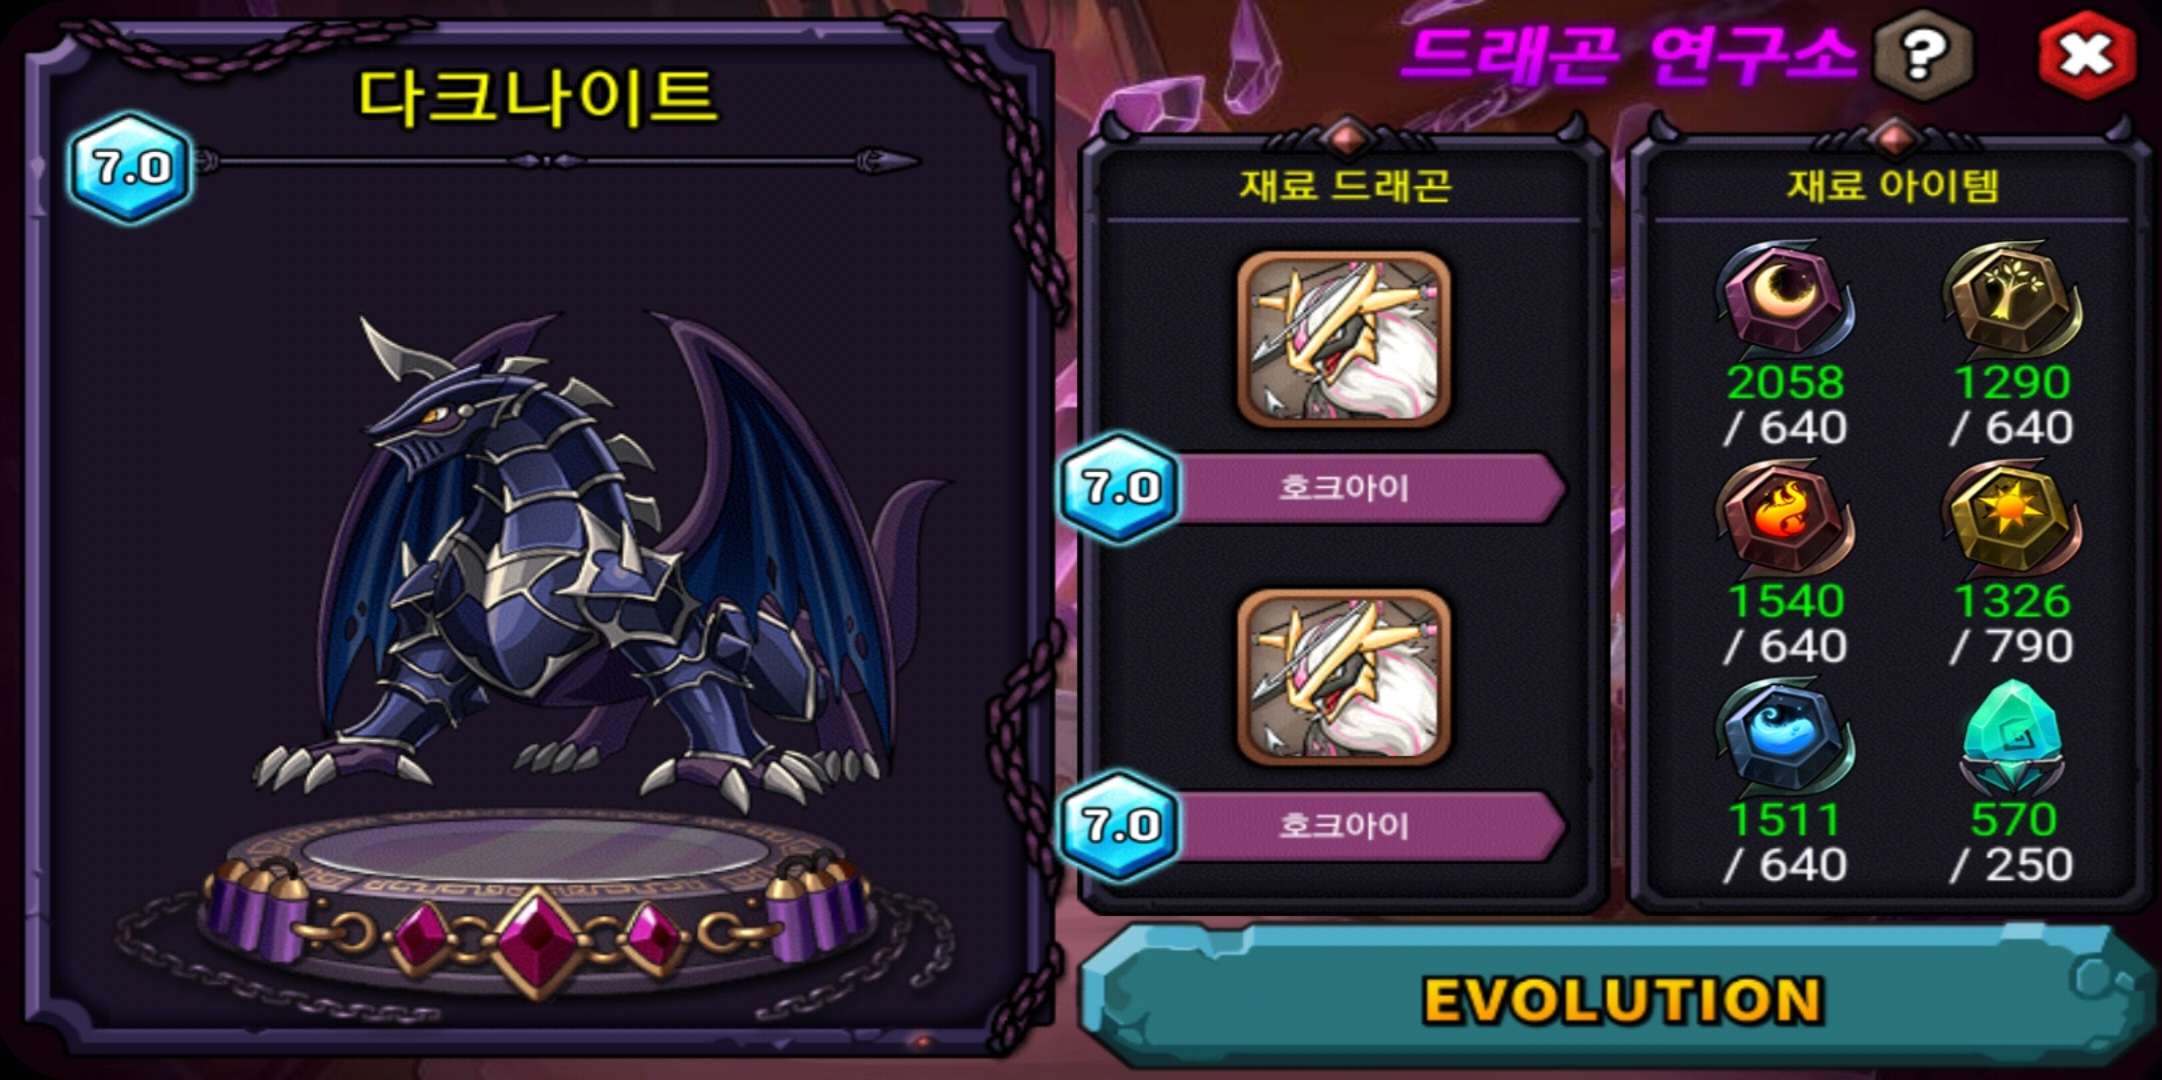Viewport: 2162px width, 1080px height.
Task: Click the second 호크아이 name banner
Action: [1370, 826]
